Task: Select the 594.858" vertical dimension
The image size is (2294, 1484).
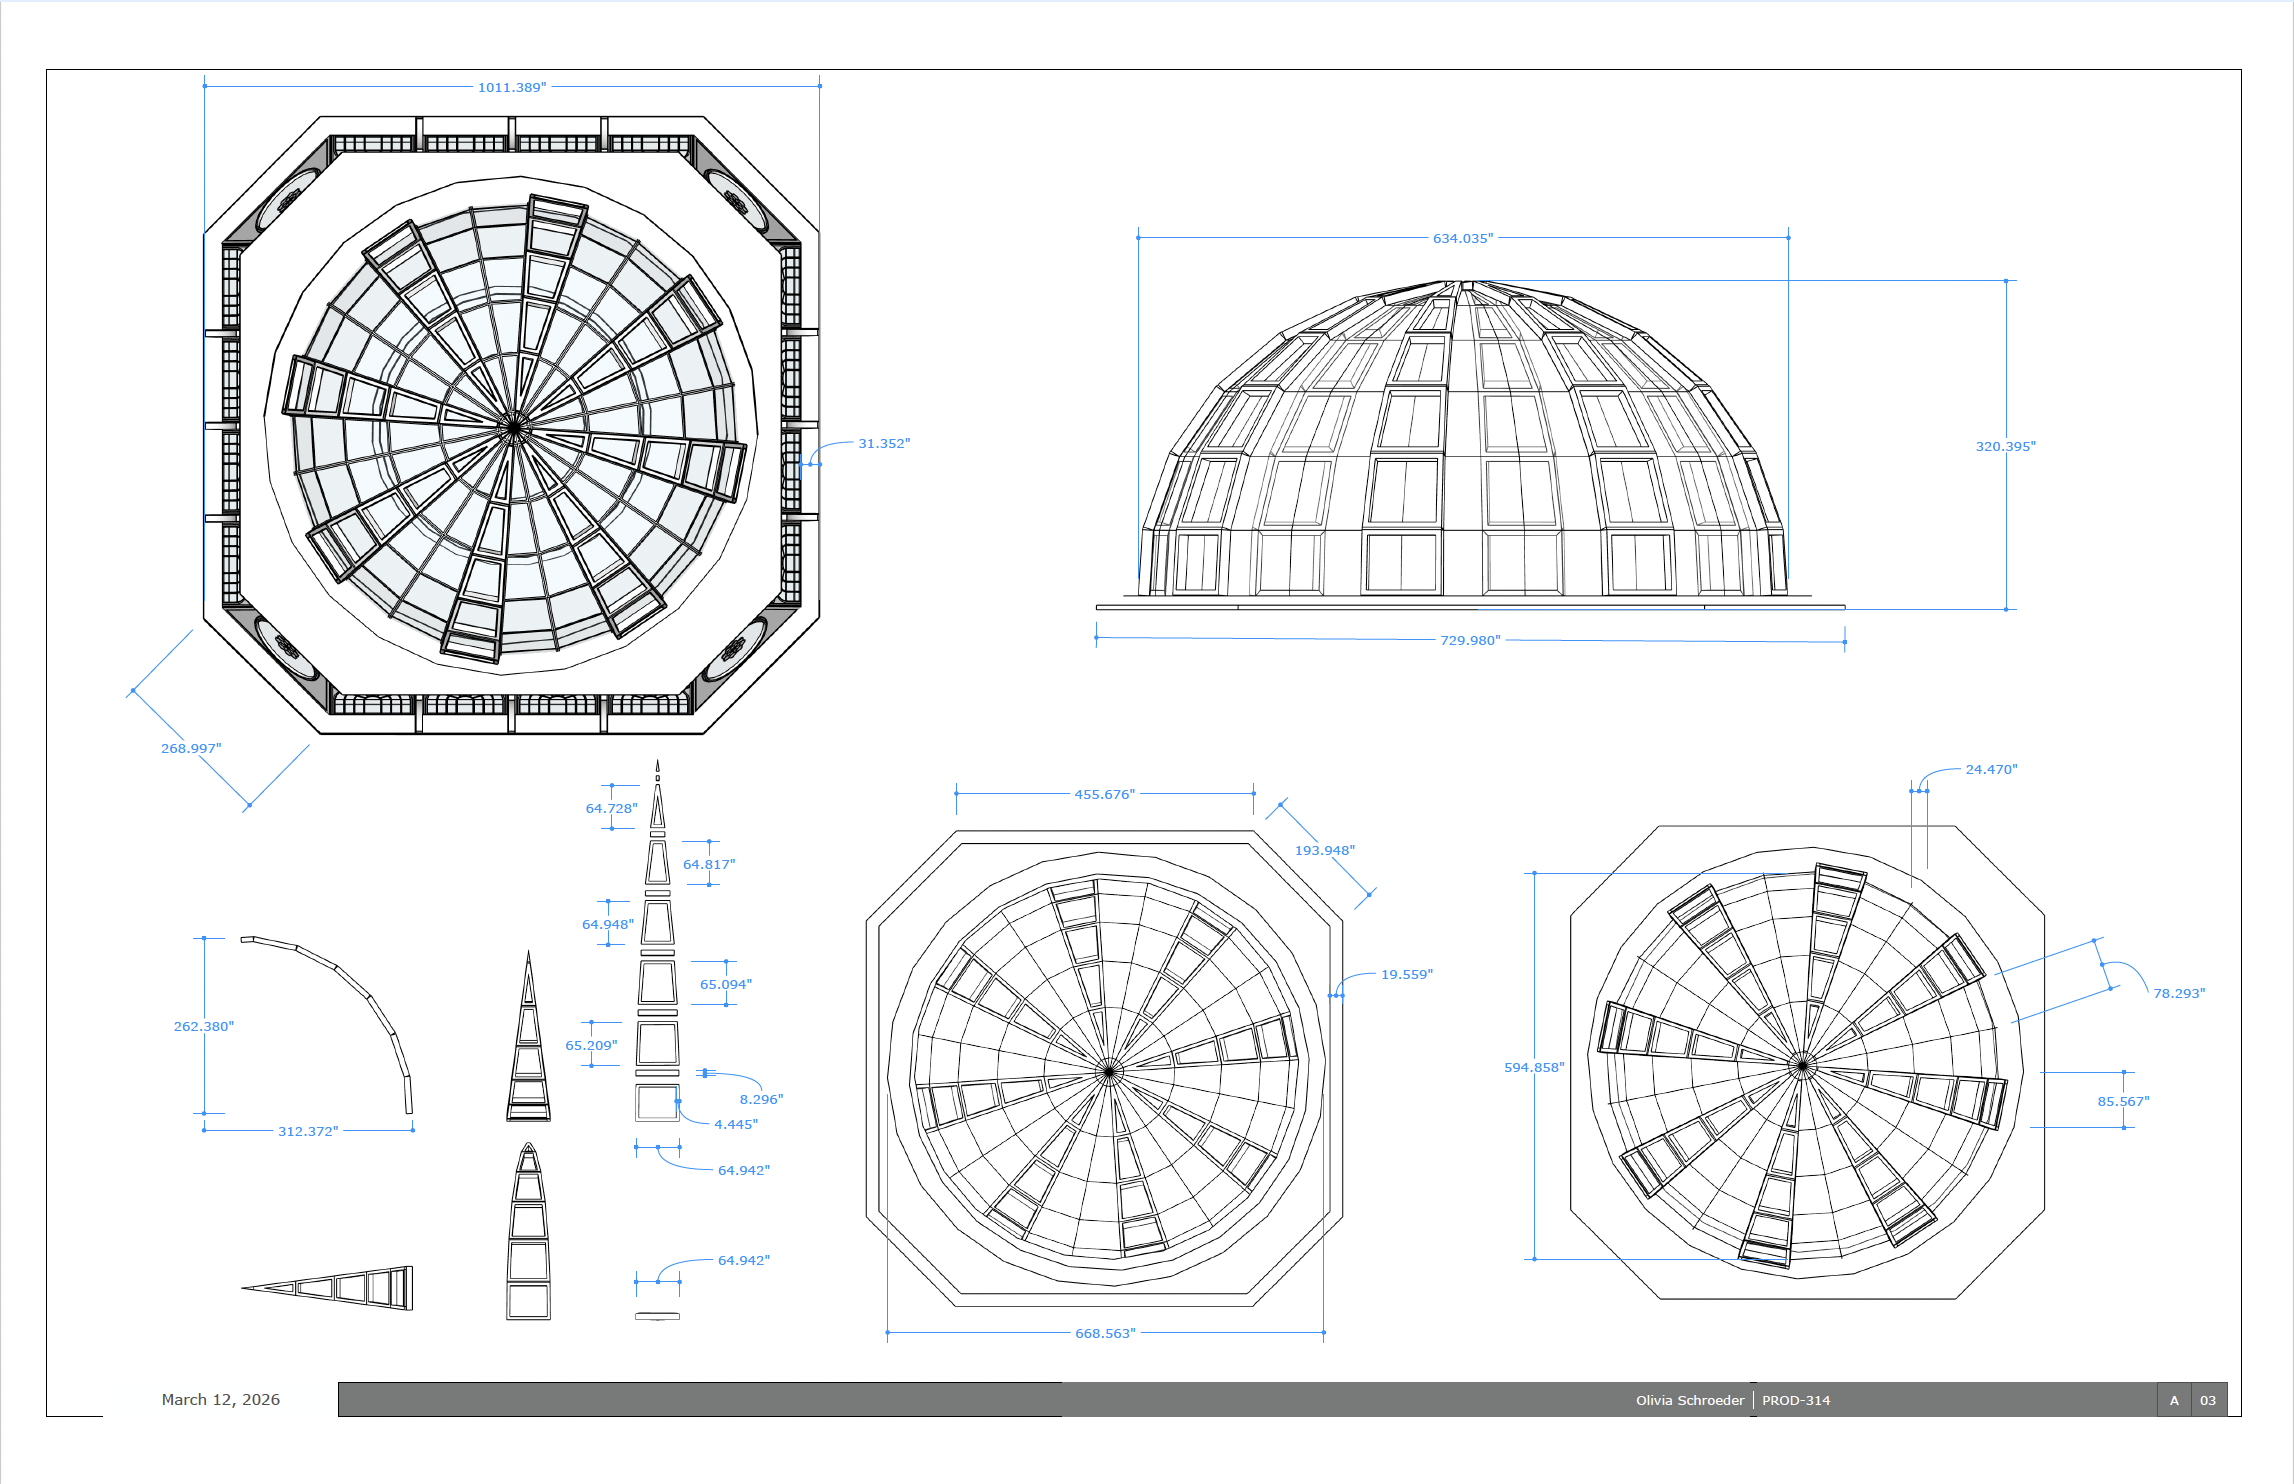Action: coord(1534,1067)
